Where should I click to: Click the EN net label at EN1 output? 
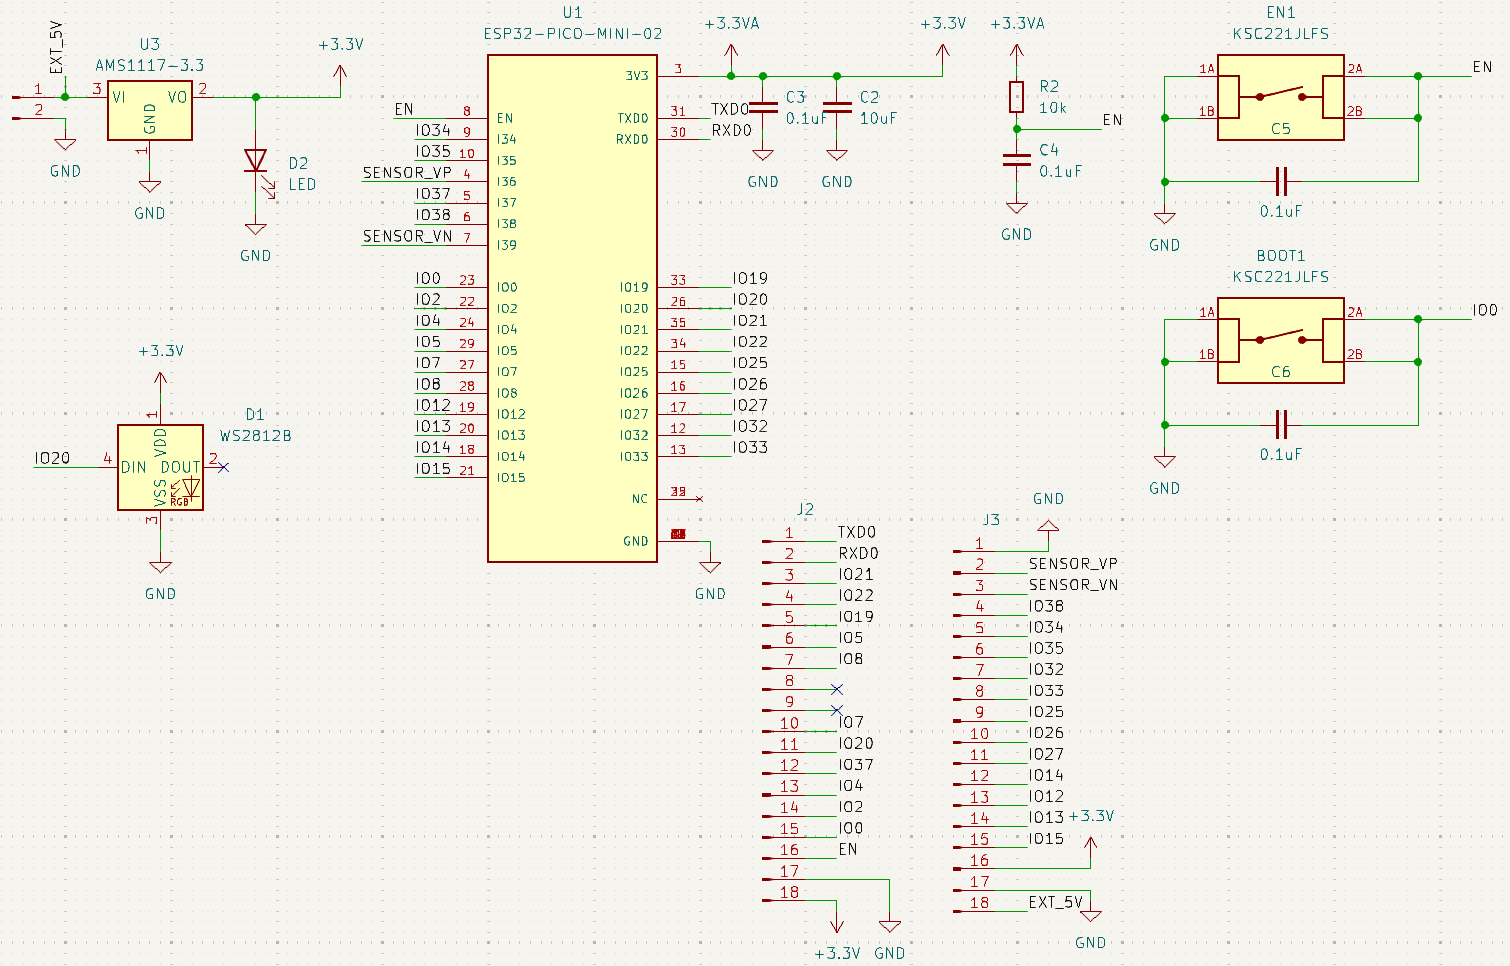click(x=1482, y=67)
